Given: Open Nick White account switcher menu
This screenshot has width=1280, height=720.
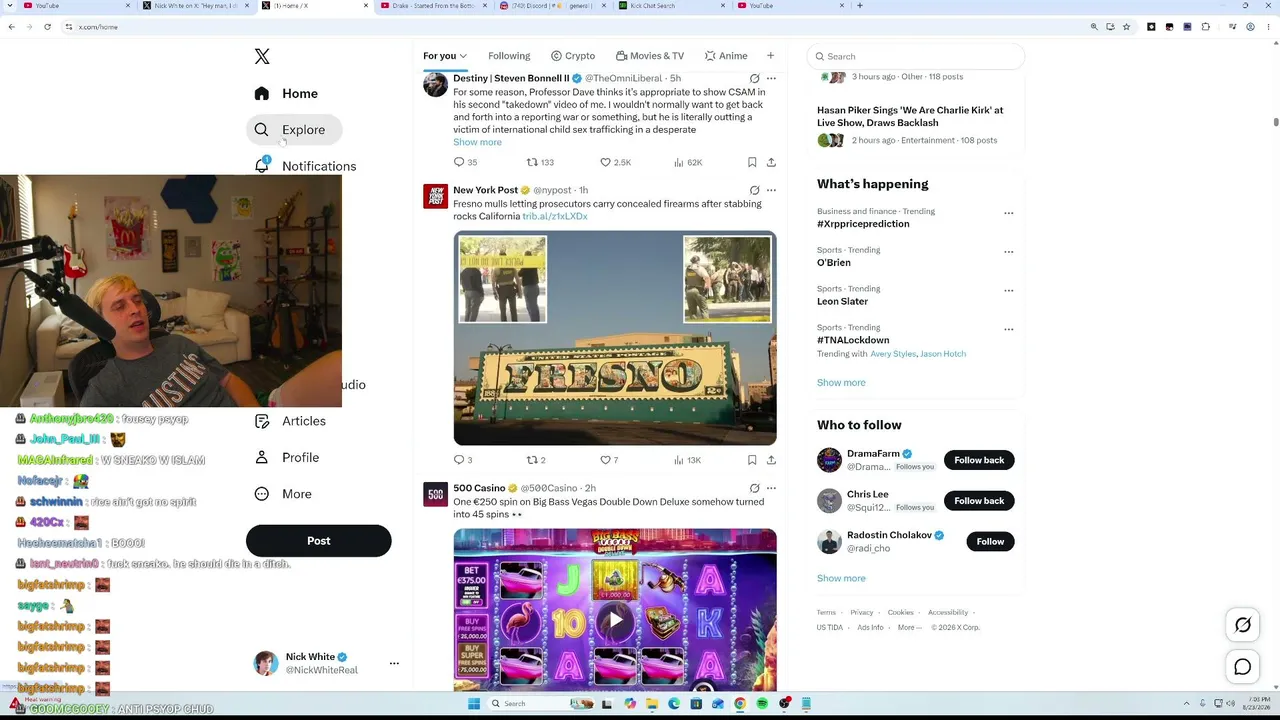Looking at the screenshot, I should [x=394, y=663].
